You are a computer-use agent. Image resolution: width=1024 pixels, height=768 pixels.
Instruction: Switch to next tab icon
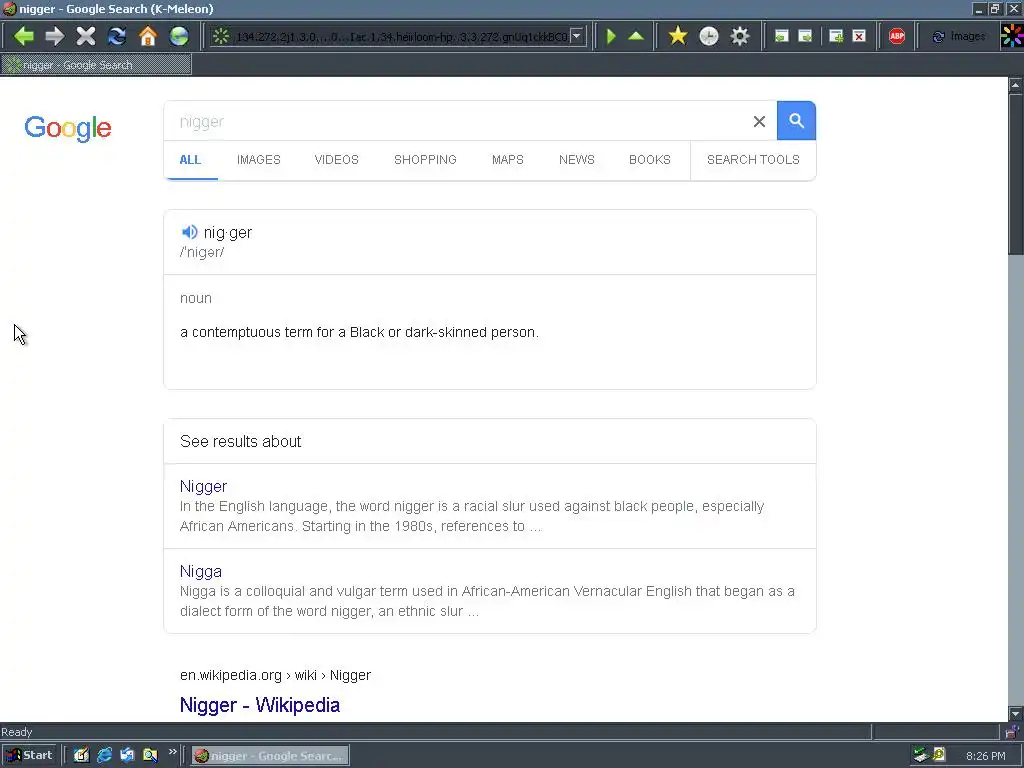pos(805,36)
